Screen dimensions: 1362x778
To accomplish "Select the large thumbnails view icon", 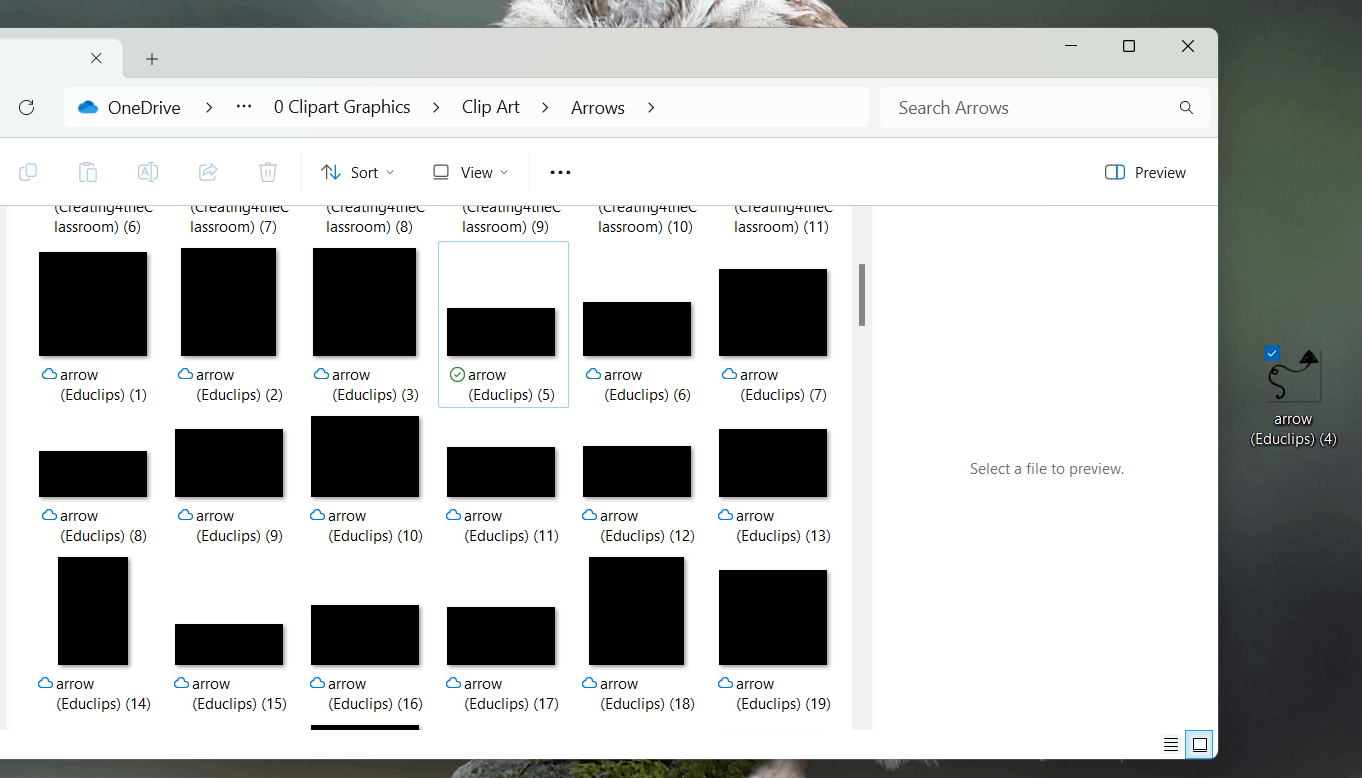I will (1198, 744).
